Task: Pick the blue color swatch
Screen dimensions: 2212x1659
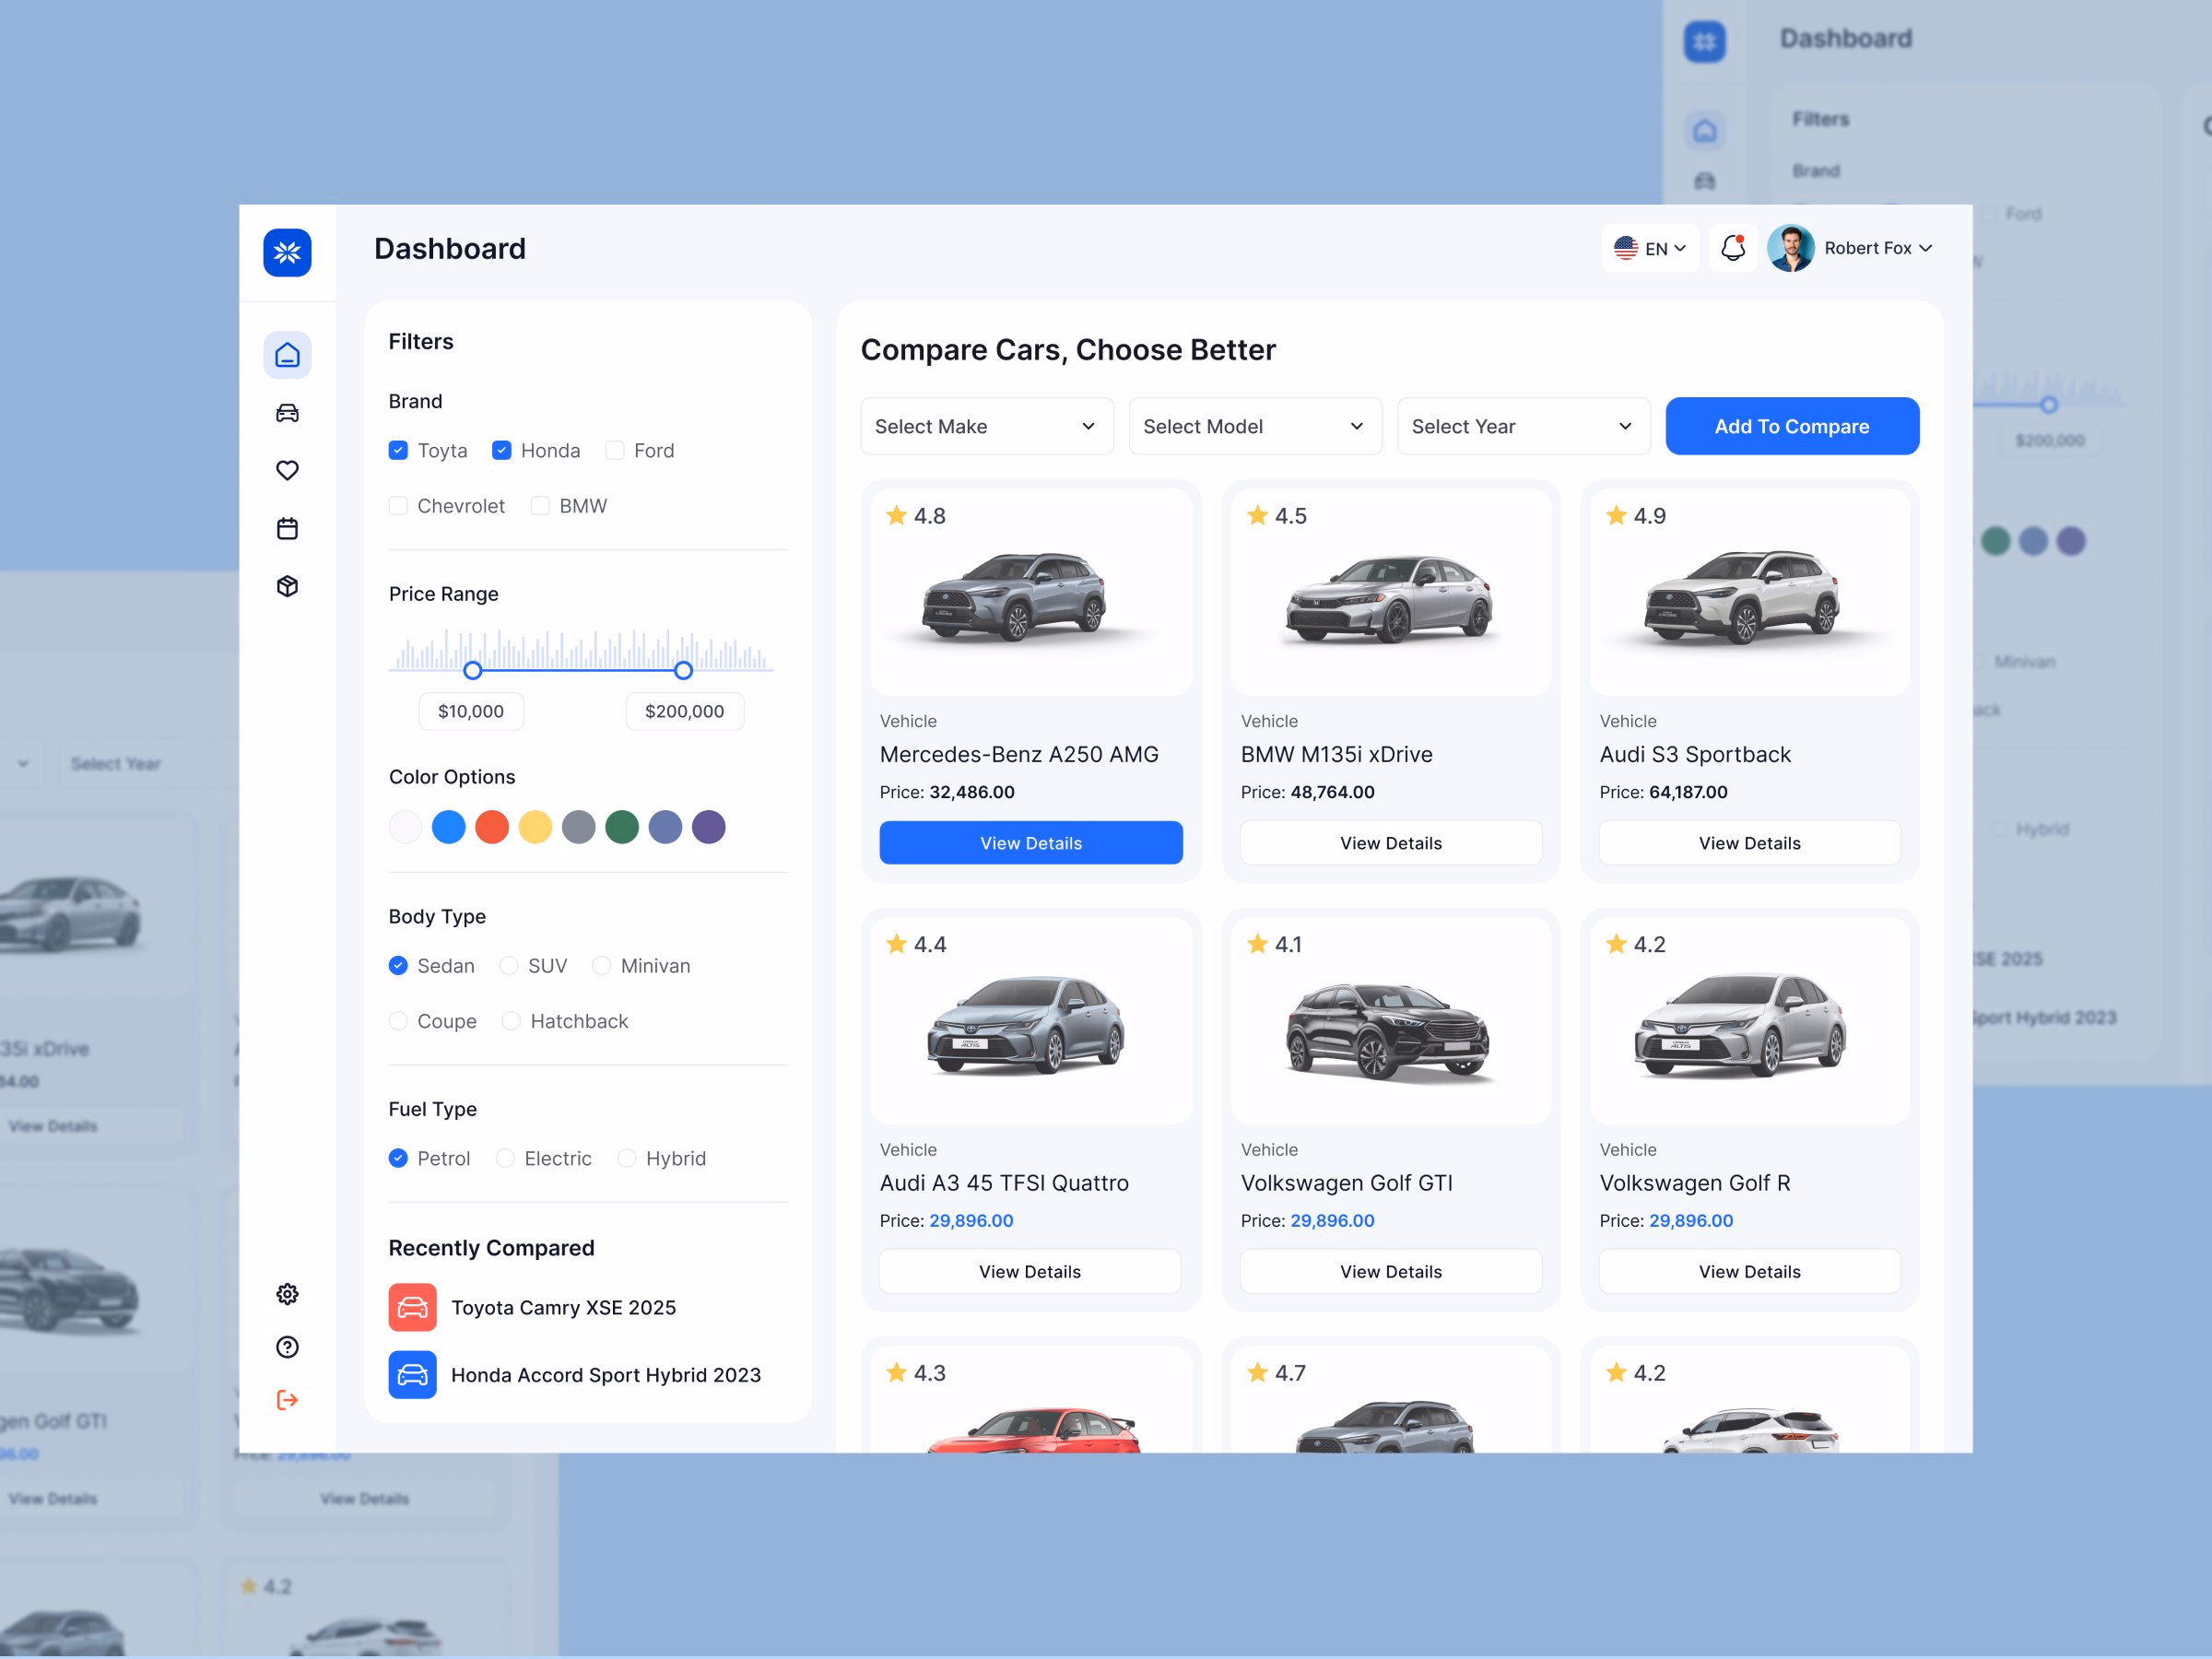Action: [x=449, y=827]
